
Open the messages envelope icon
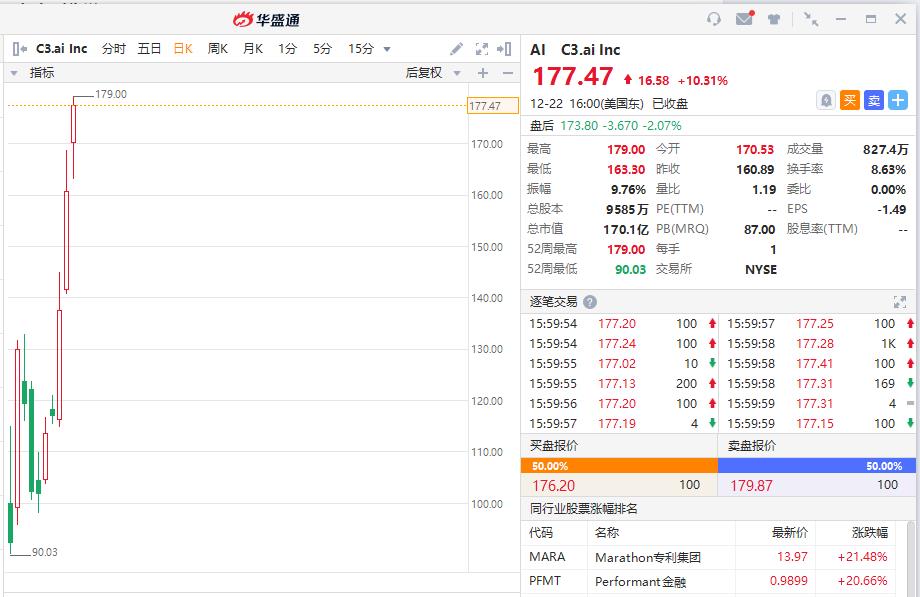[744, 19]
